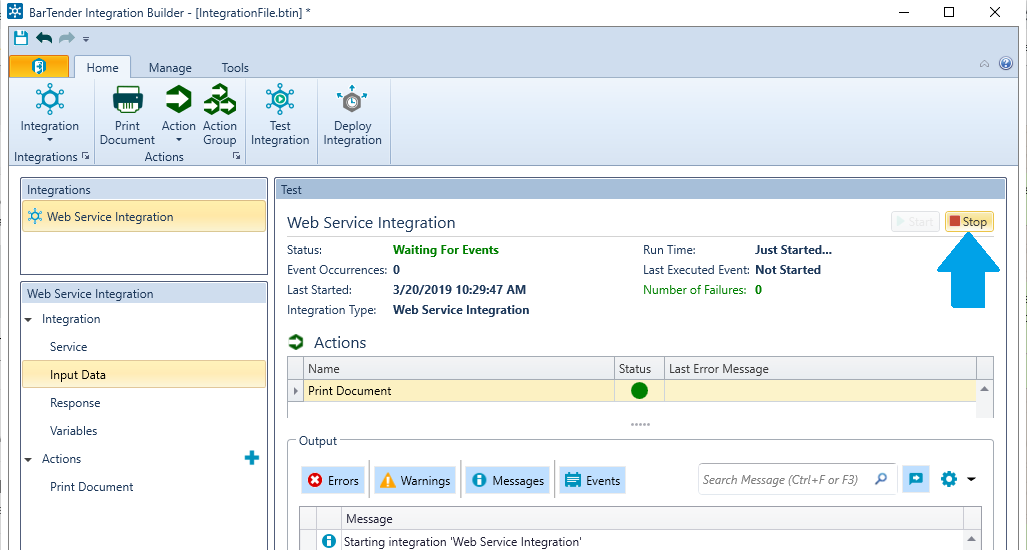1027x550 pixels.
Task: Open the Help question mark icon
Action: pos(1006,64)
